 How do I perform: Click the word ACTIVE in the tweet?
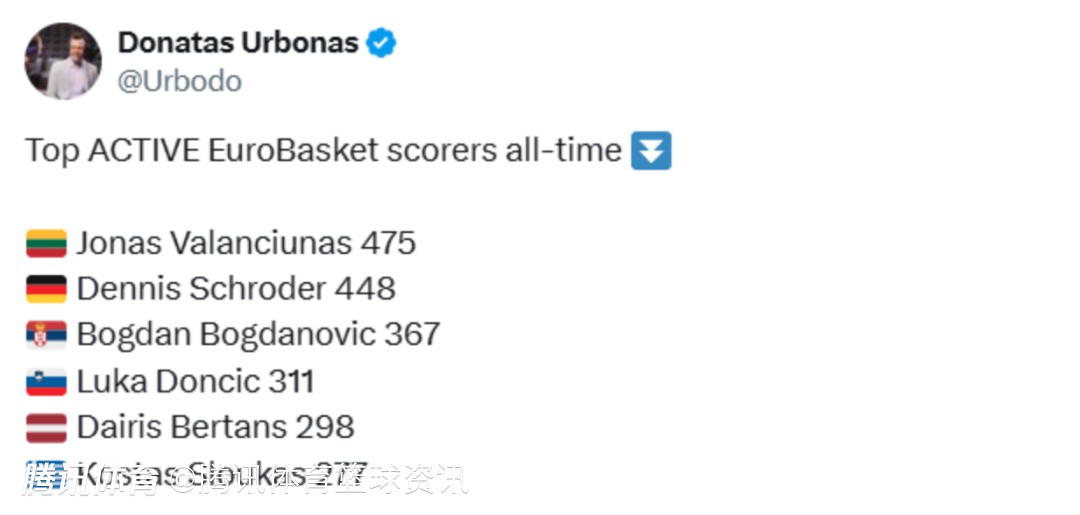click(143, 151)
